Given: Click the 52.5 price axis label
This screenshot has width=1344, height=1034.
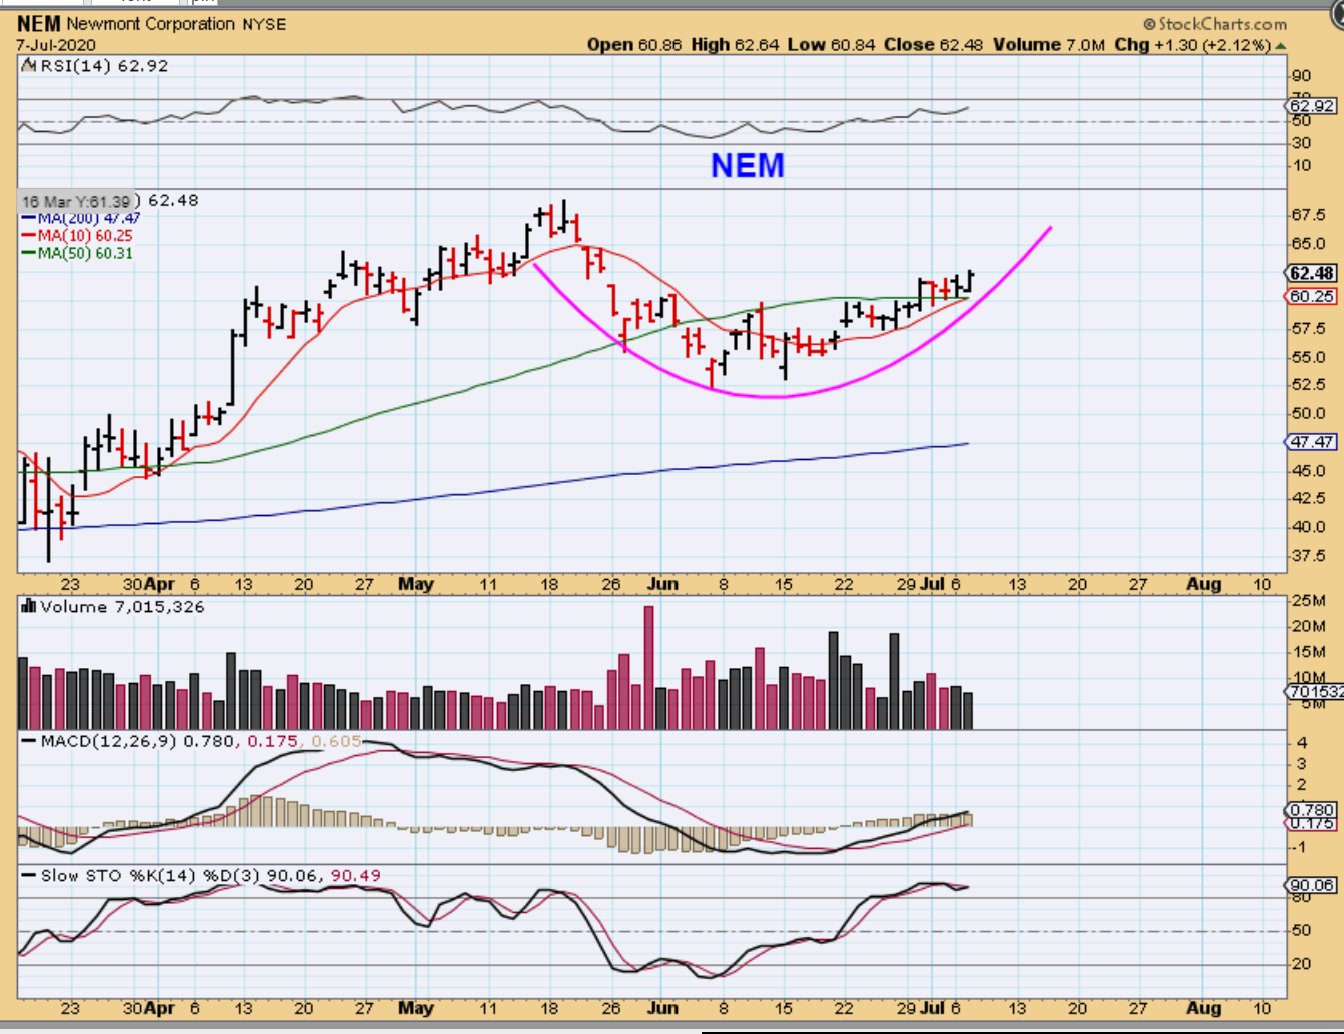Looking at the screenshot, I should point(1308,385).
